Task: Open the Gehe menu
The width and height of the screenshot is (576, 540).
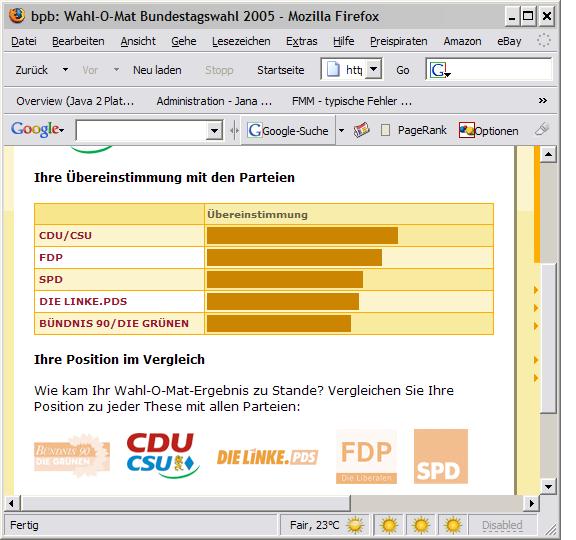Action: click(184, 41)
